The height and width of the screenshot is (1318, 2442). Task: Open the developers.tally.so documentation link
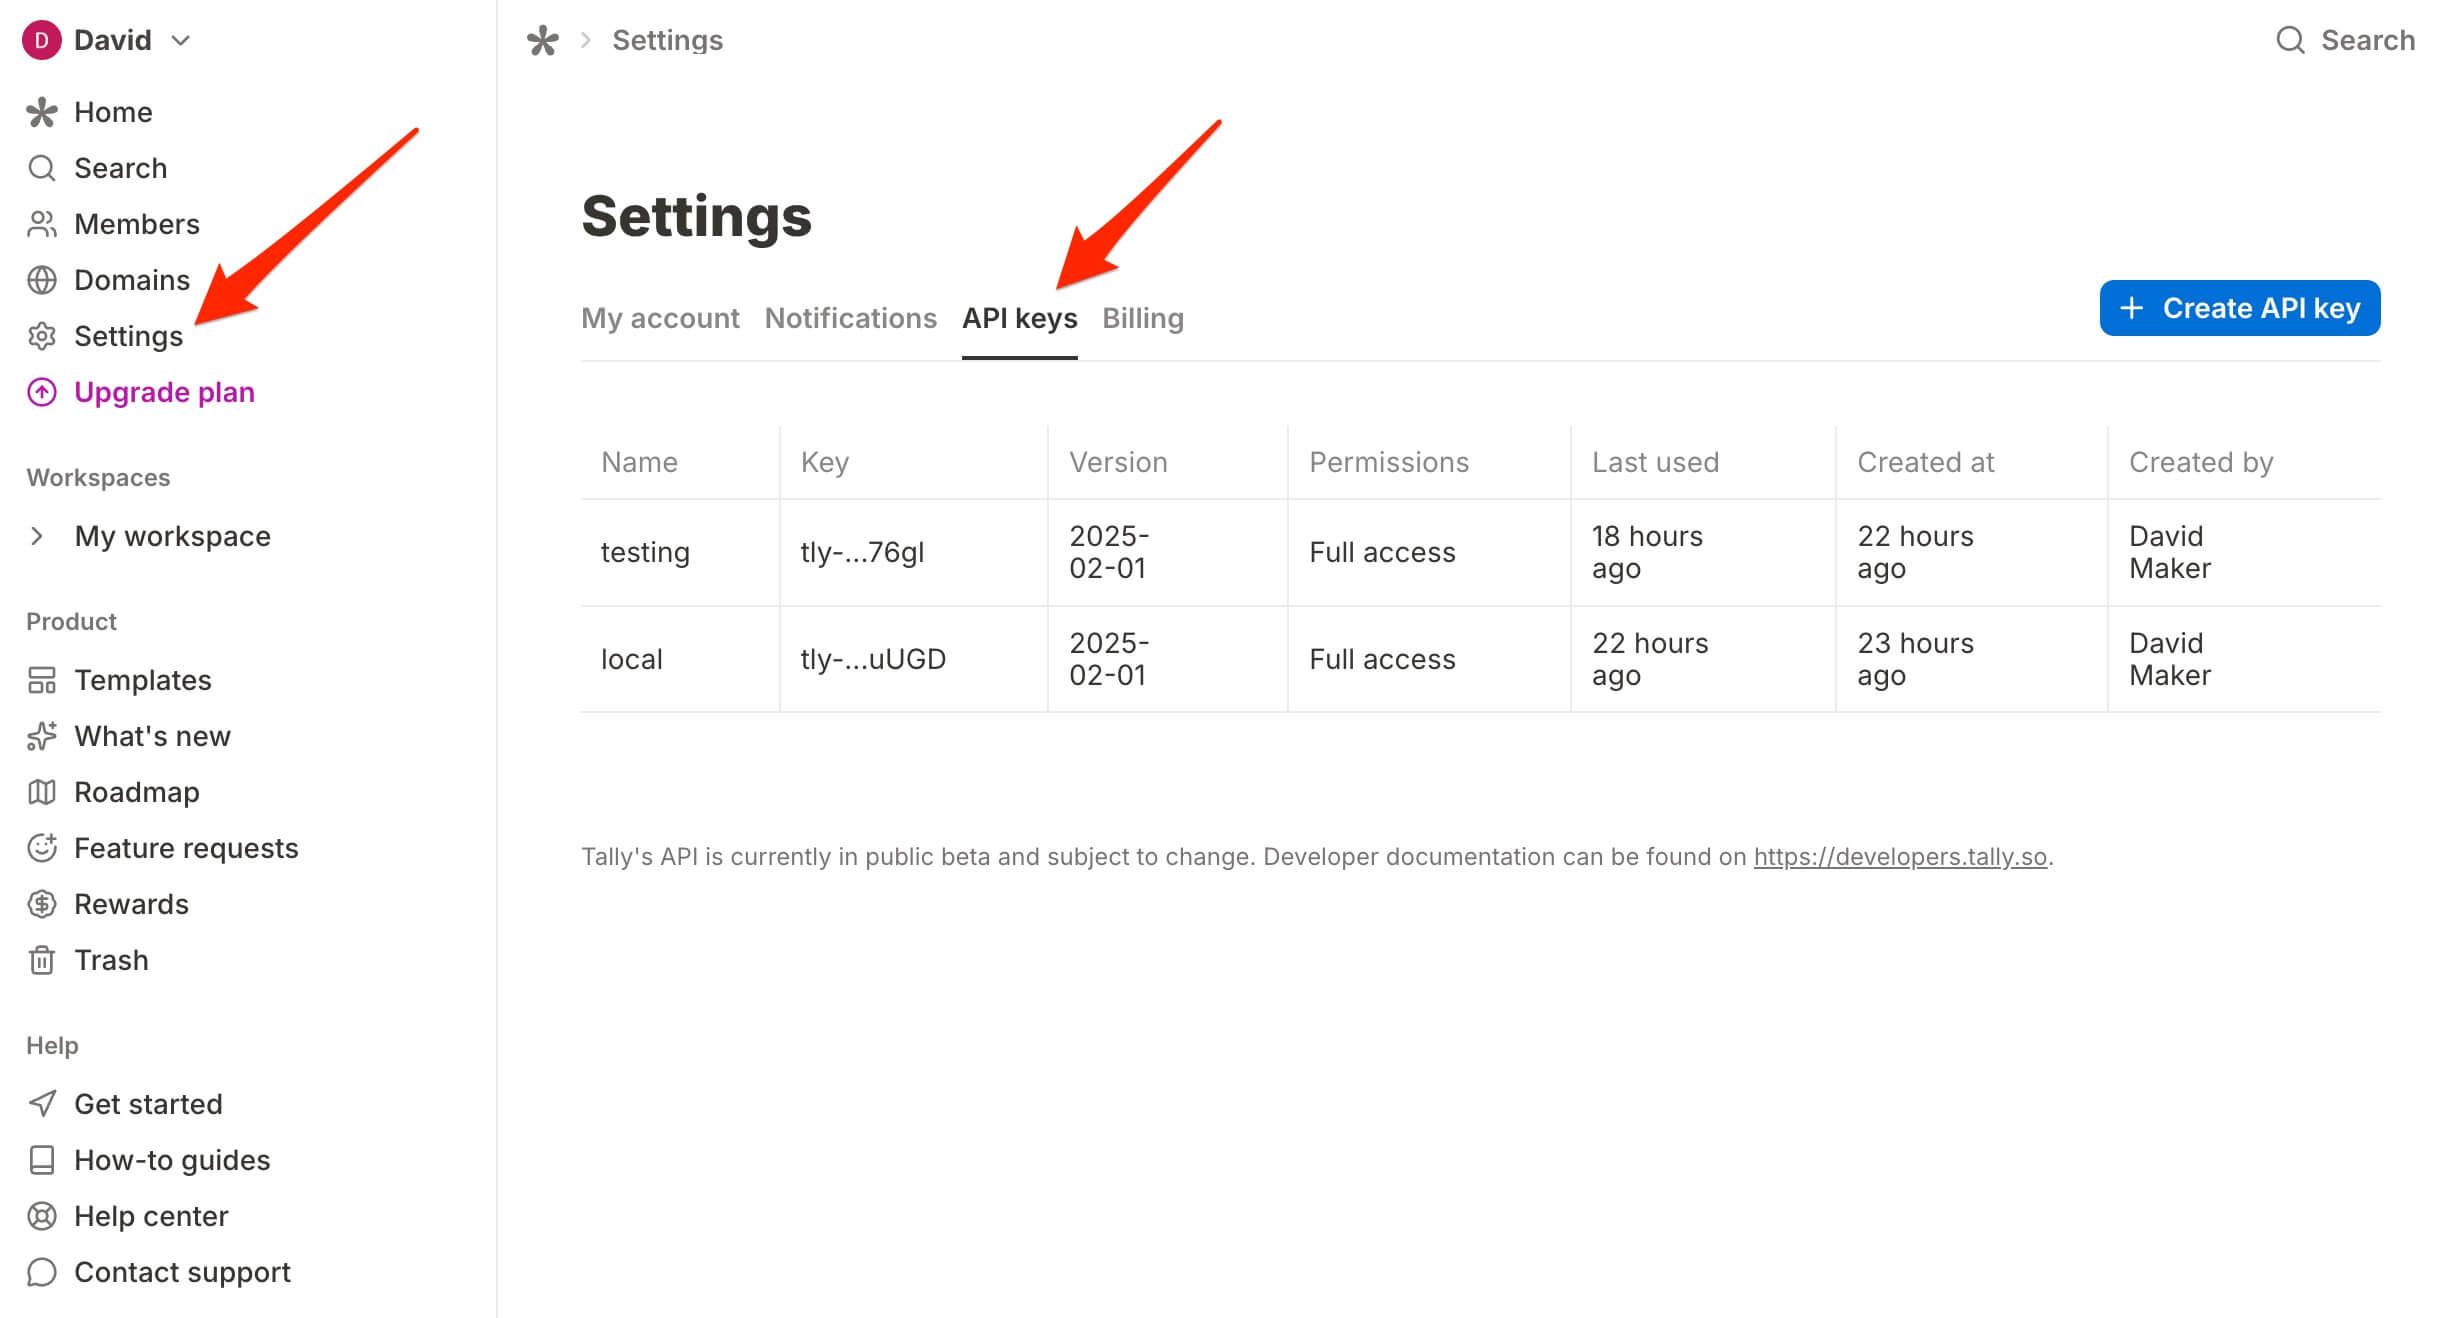pyautogui.click(x=1900, y=857)
